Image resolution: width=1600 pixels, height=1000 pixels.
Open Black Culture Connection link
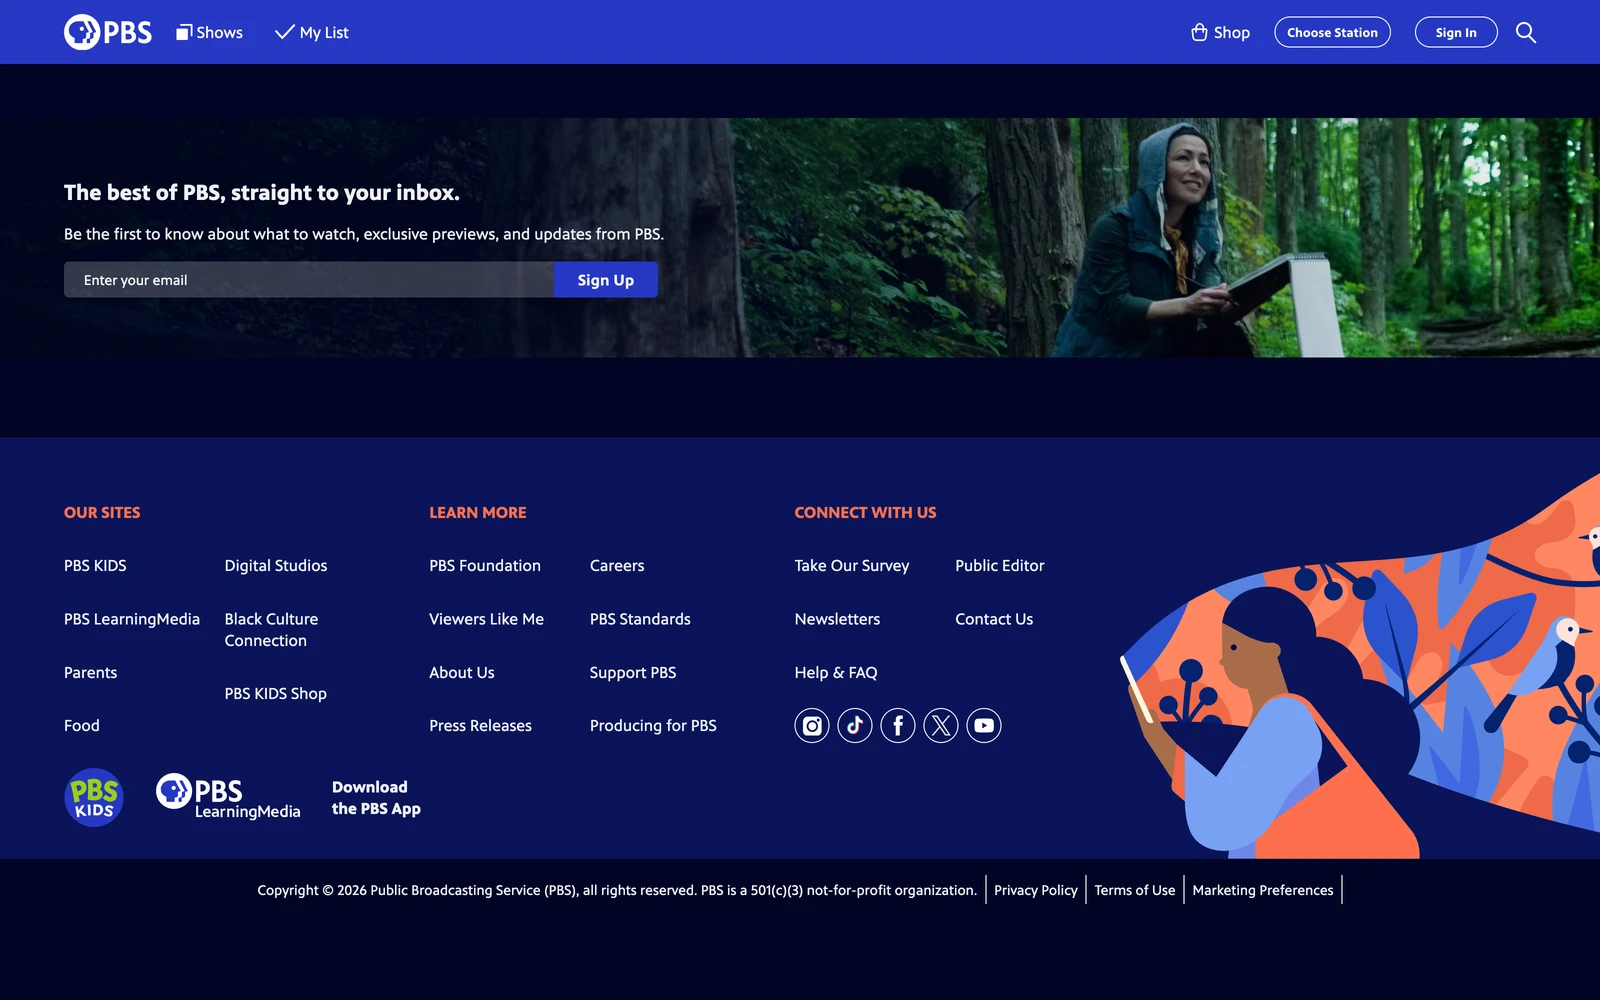[271, 630]
